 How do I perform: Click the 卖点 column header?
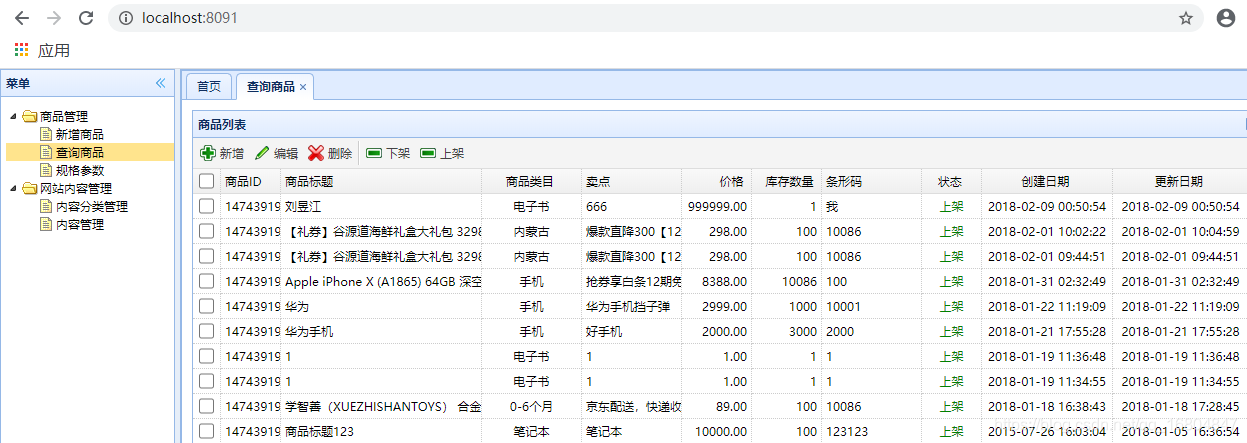click(631, 181)
